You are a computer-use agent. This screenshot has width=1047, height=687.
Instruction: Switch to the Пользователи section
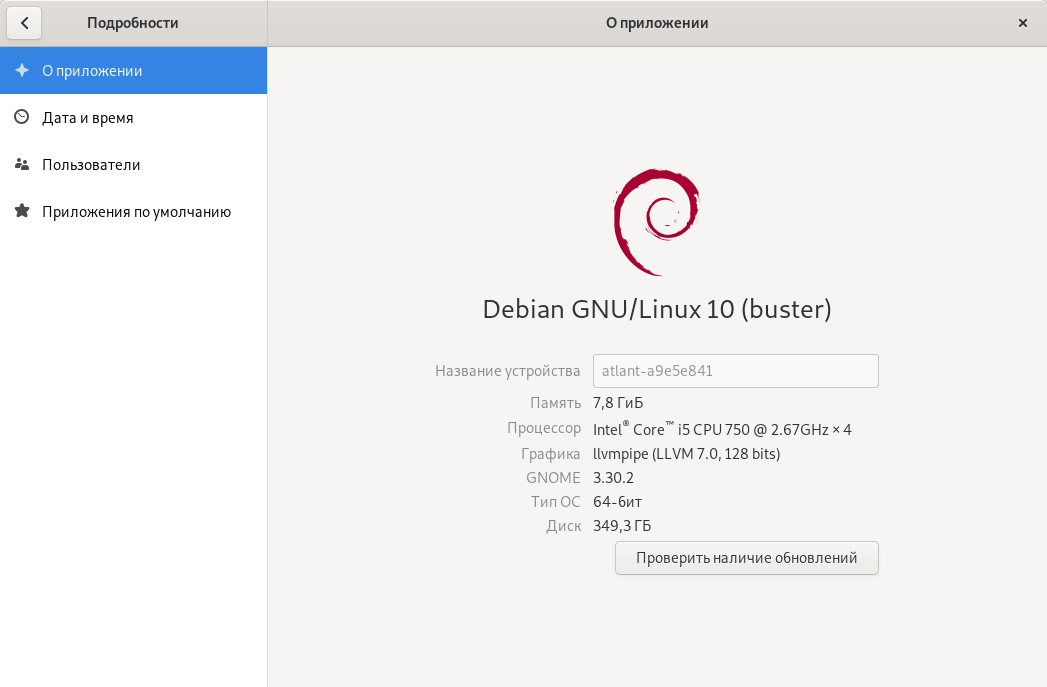point(91,165)
